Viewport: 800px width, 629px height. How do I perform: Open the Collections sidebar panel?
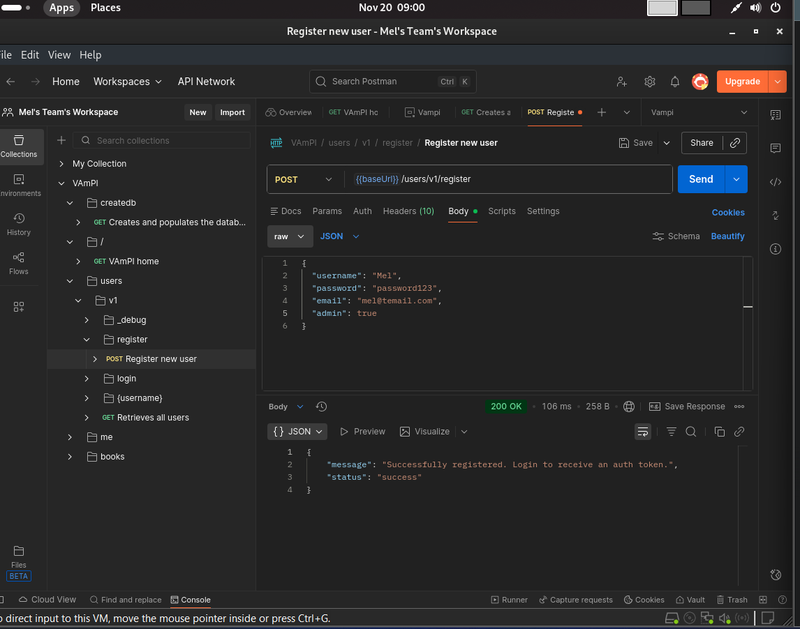click(18, 145)
